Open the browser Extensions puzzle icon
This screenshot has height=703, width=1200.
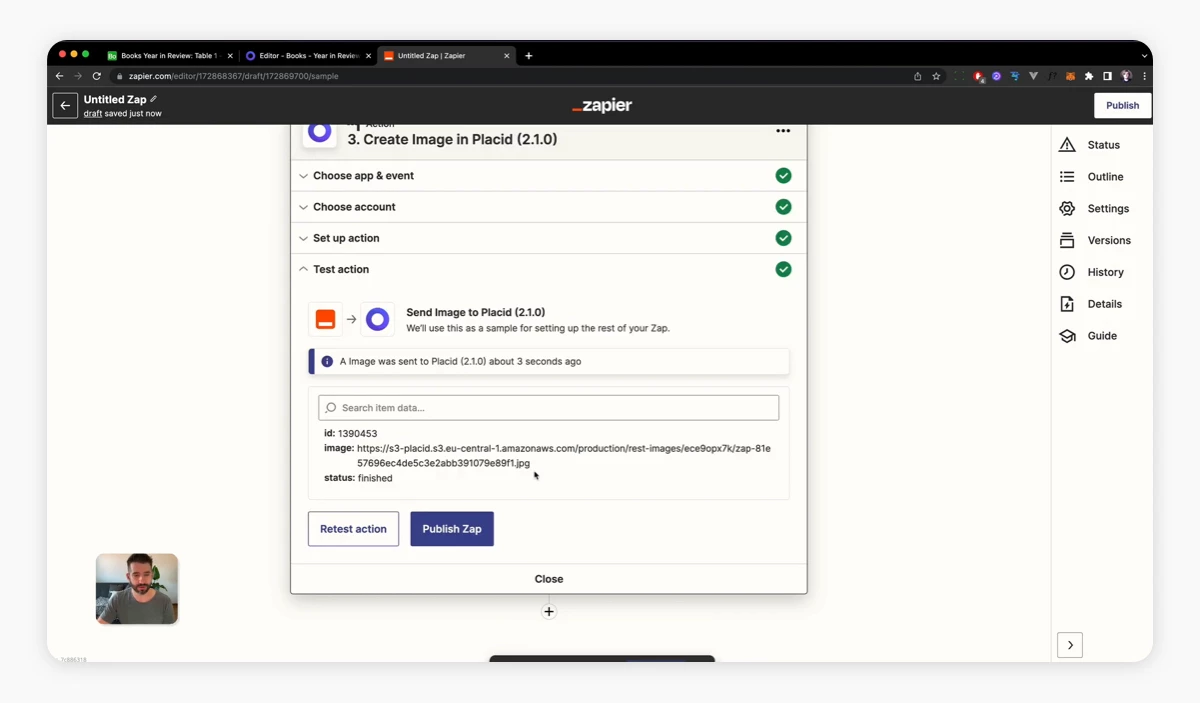(x=1089, y=76)
